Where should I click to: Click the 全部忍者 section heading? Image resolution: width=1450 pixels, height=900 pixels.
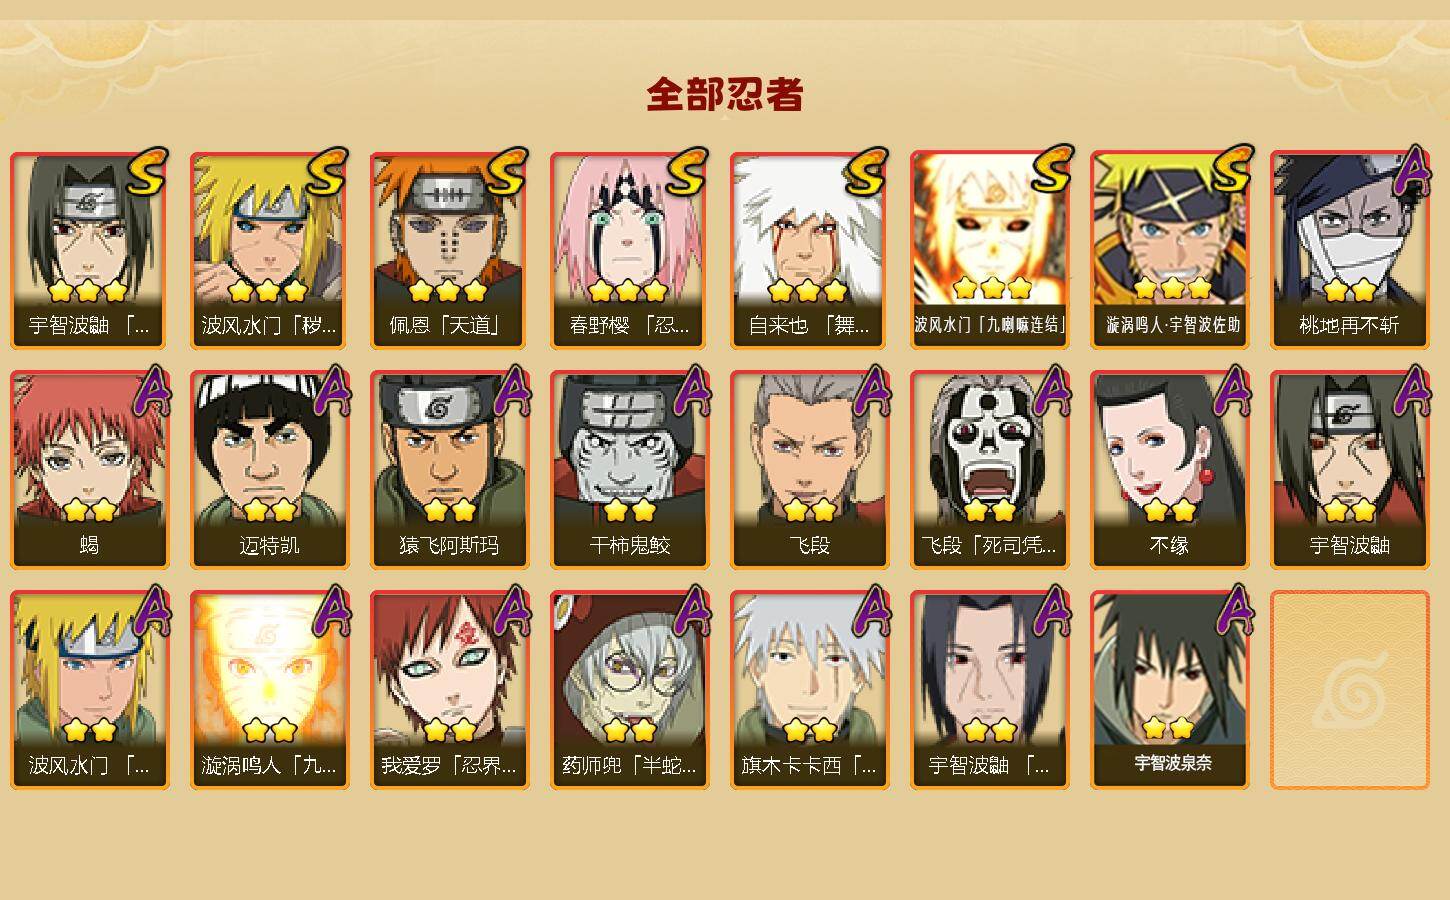click(725, 95)
